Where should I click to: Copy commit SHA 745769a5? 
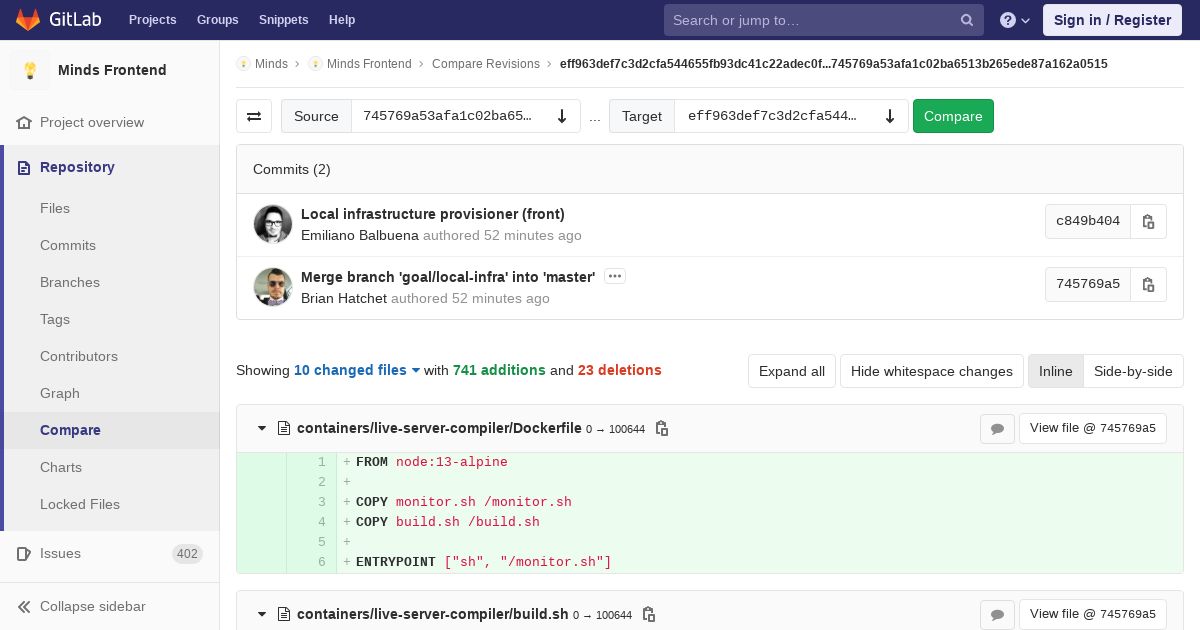click(x=1148, y=284)
